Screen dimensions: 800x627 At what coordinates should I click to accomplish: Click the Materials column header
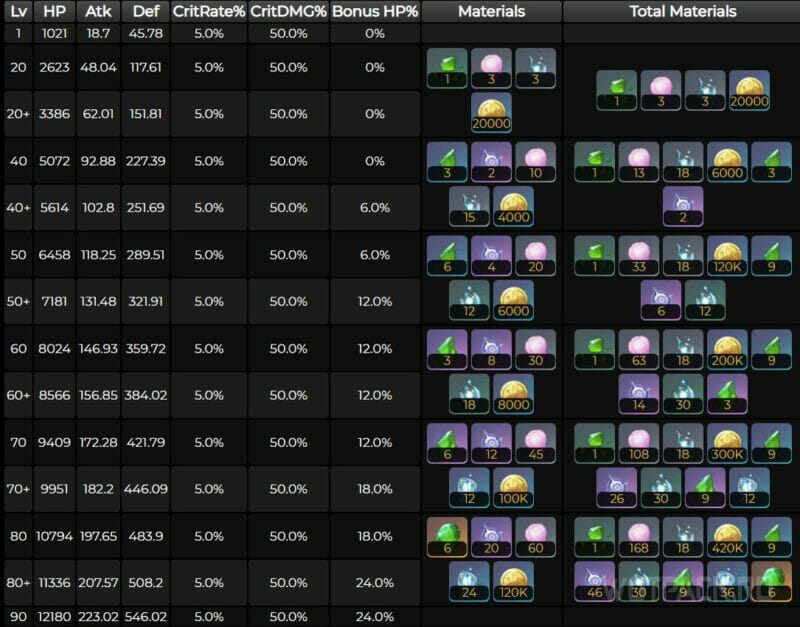(x=492, y=11)
